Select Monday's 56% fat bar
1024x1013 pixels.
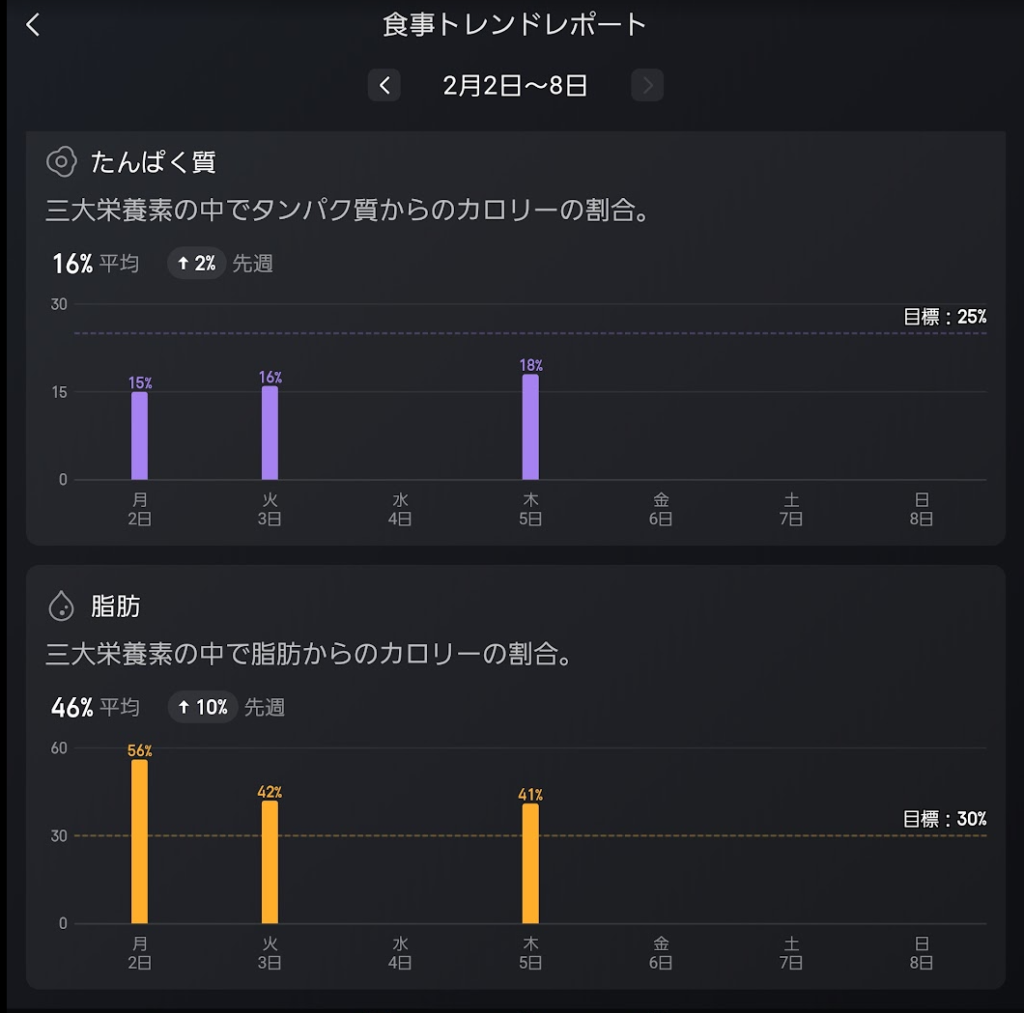pyautogui.click(x=139, y=842)
